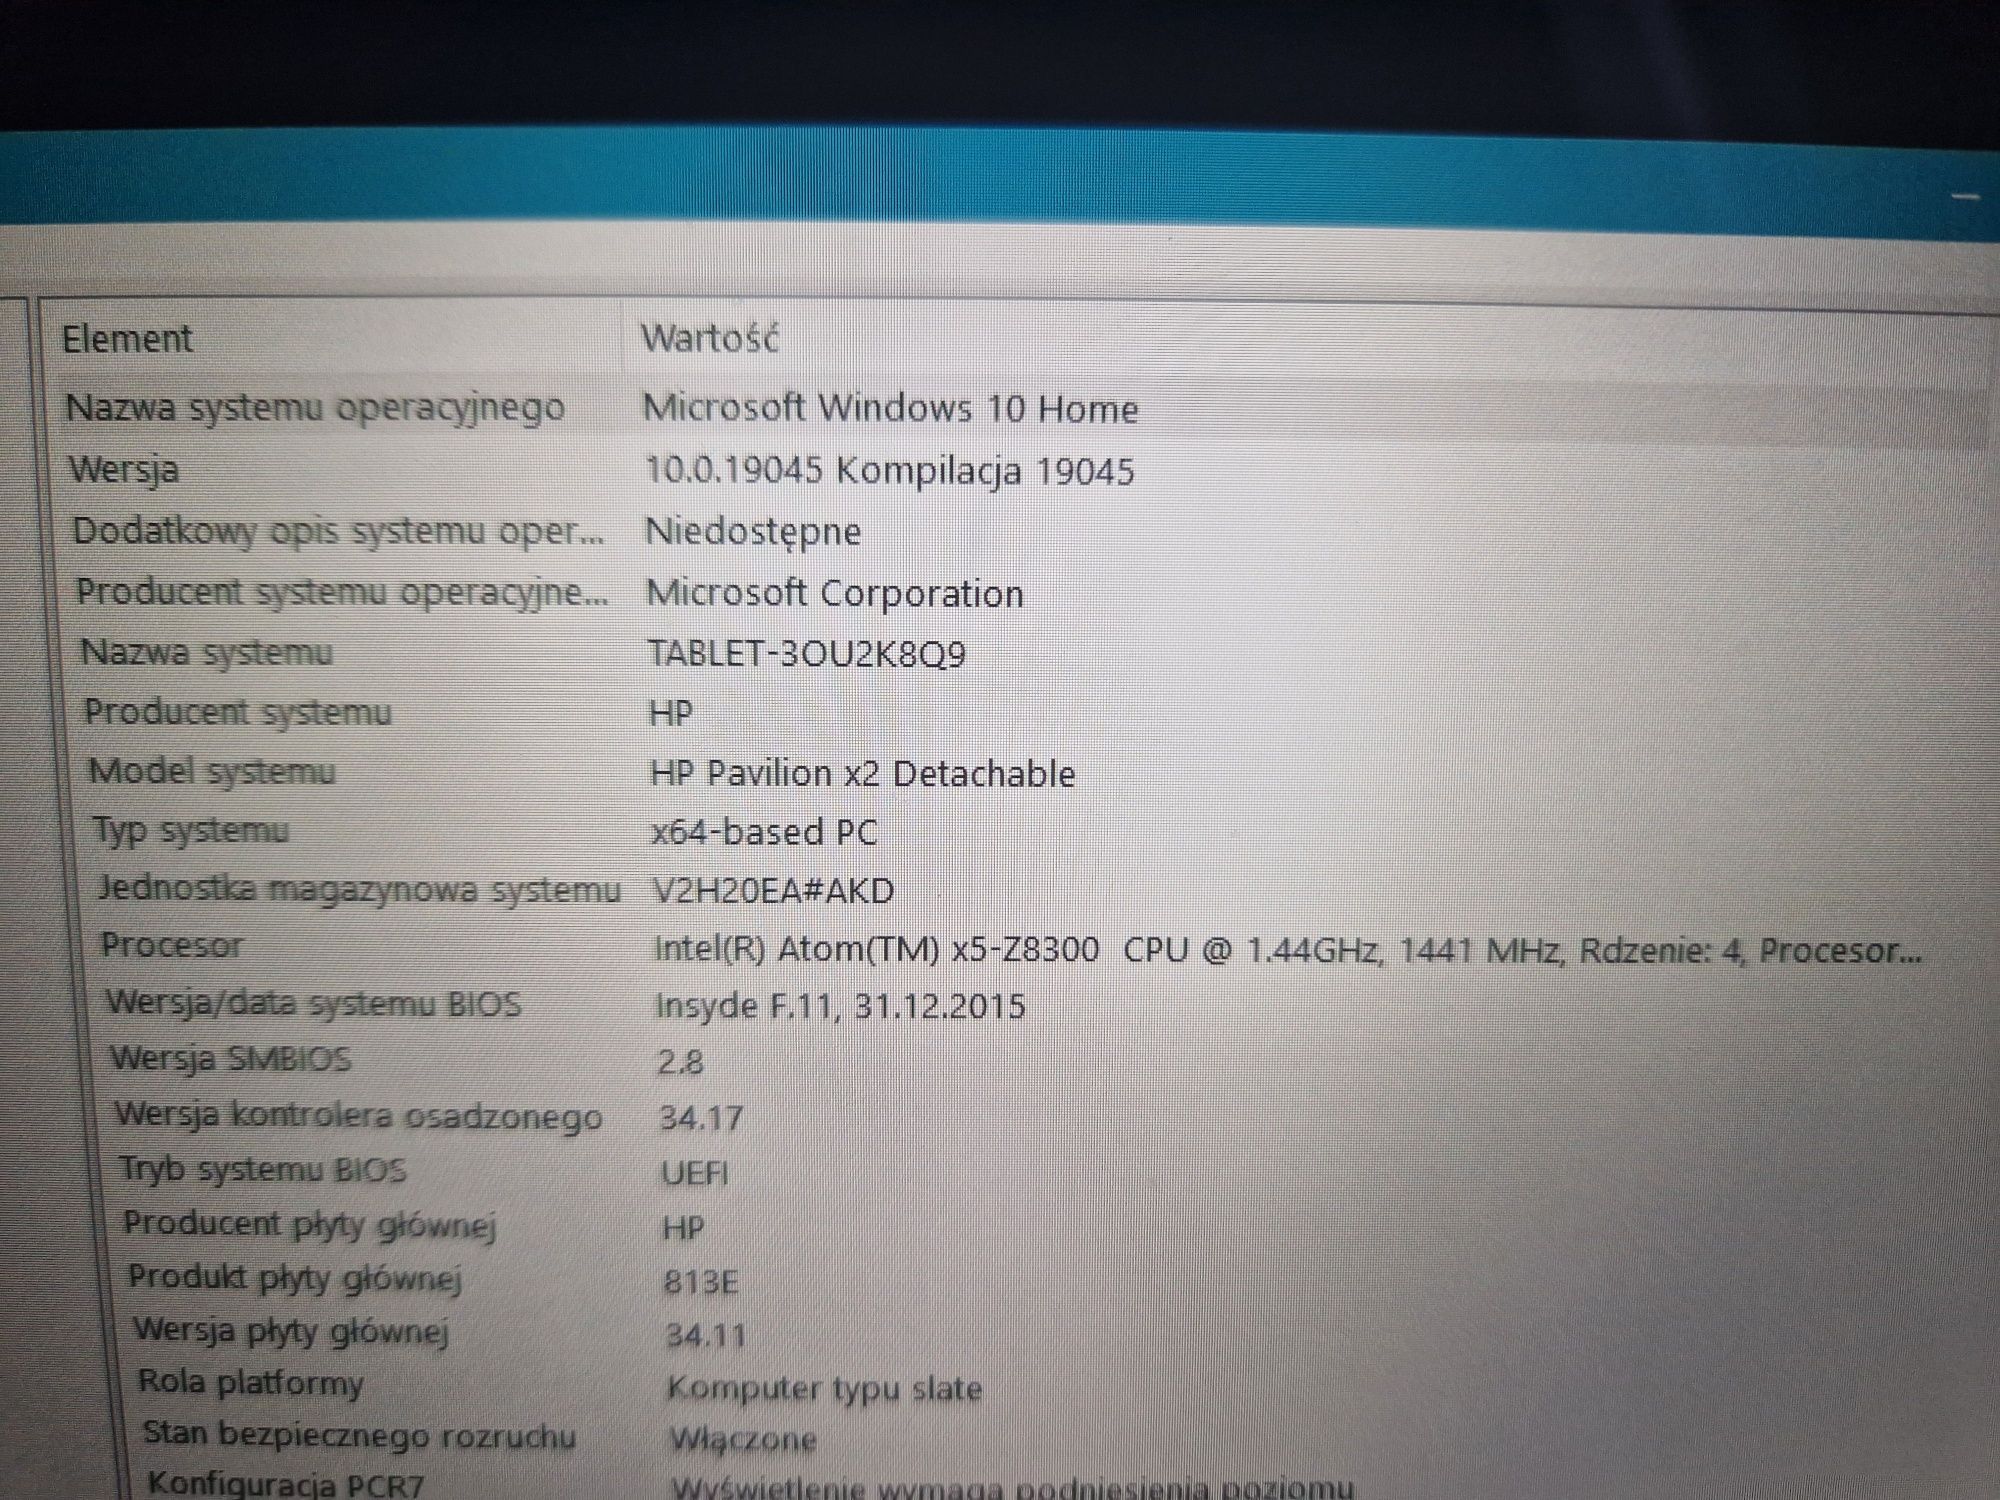Image resolution: width=2000 pixels, height=1500 pixels.
Task: Select the value Microsoft Corporation
Action: tap(835, 593)
